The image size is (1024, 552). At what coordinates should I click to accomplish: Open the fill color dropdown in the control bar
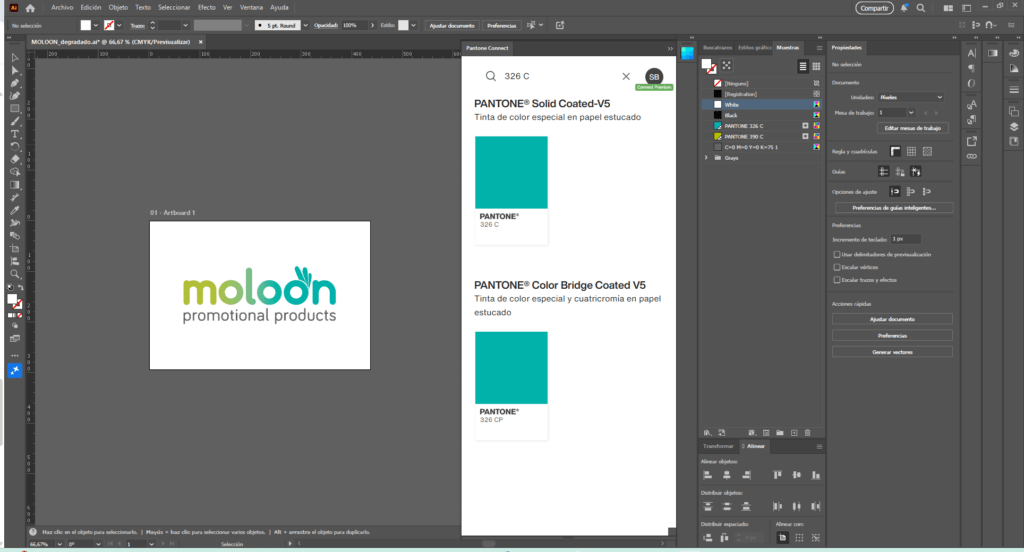[x=96, y=25]
